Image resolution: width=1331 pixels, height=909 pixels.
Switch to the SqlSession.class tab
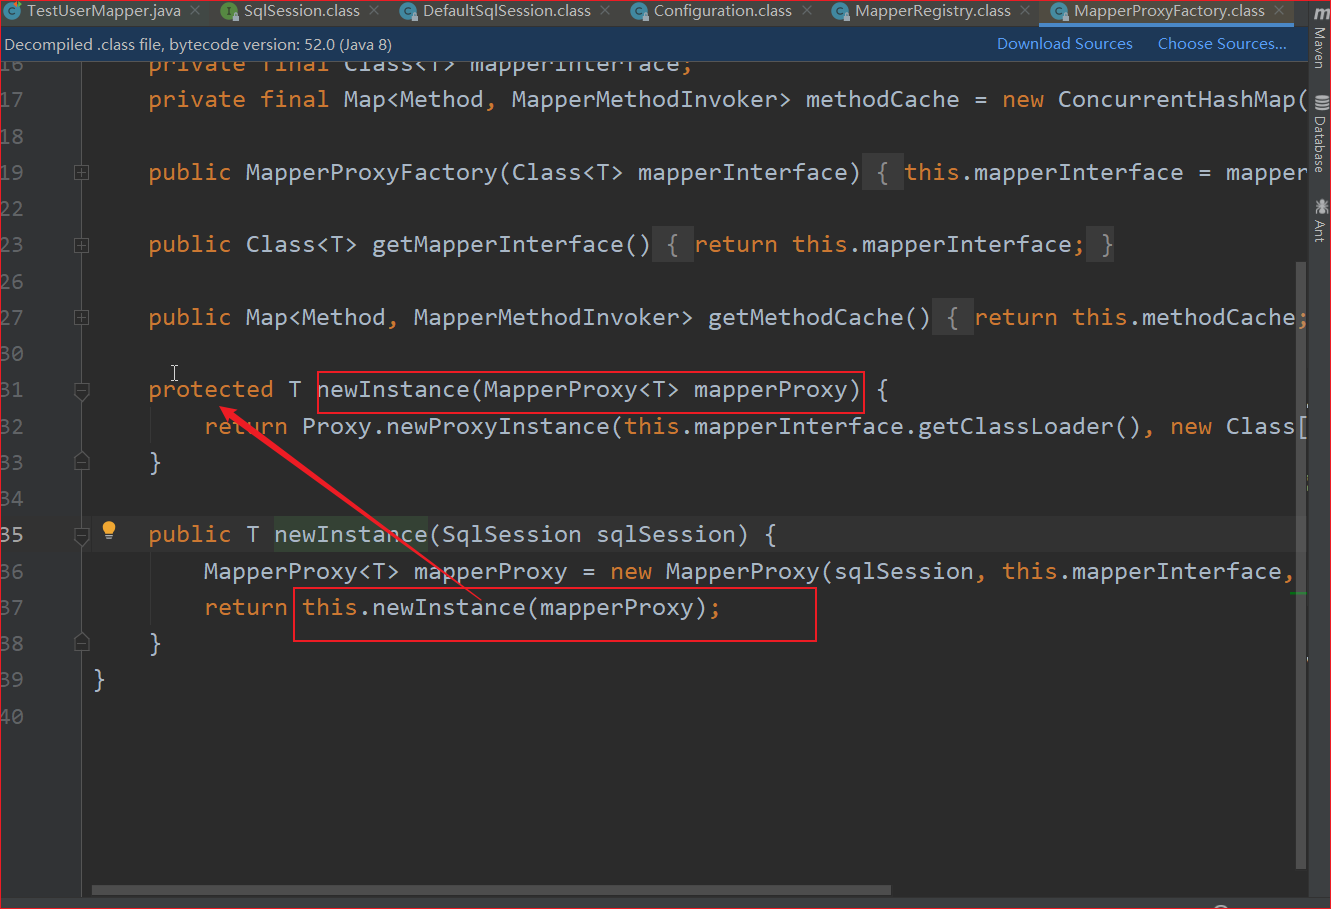[301, 11]
